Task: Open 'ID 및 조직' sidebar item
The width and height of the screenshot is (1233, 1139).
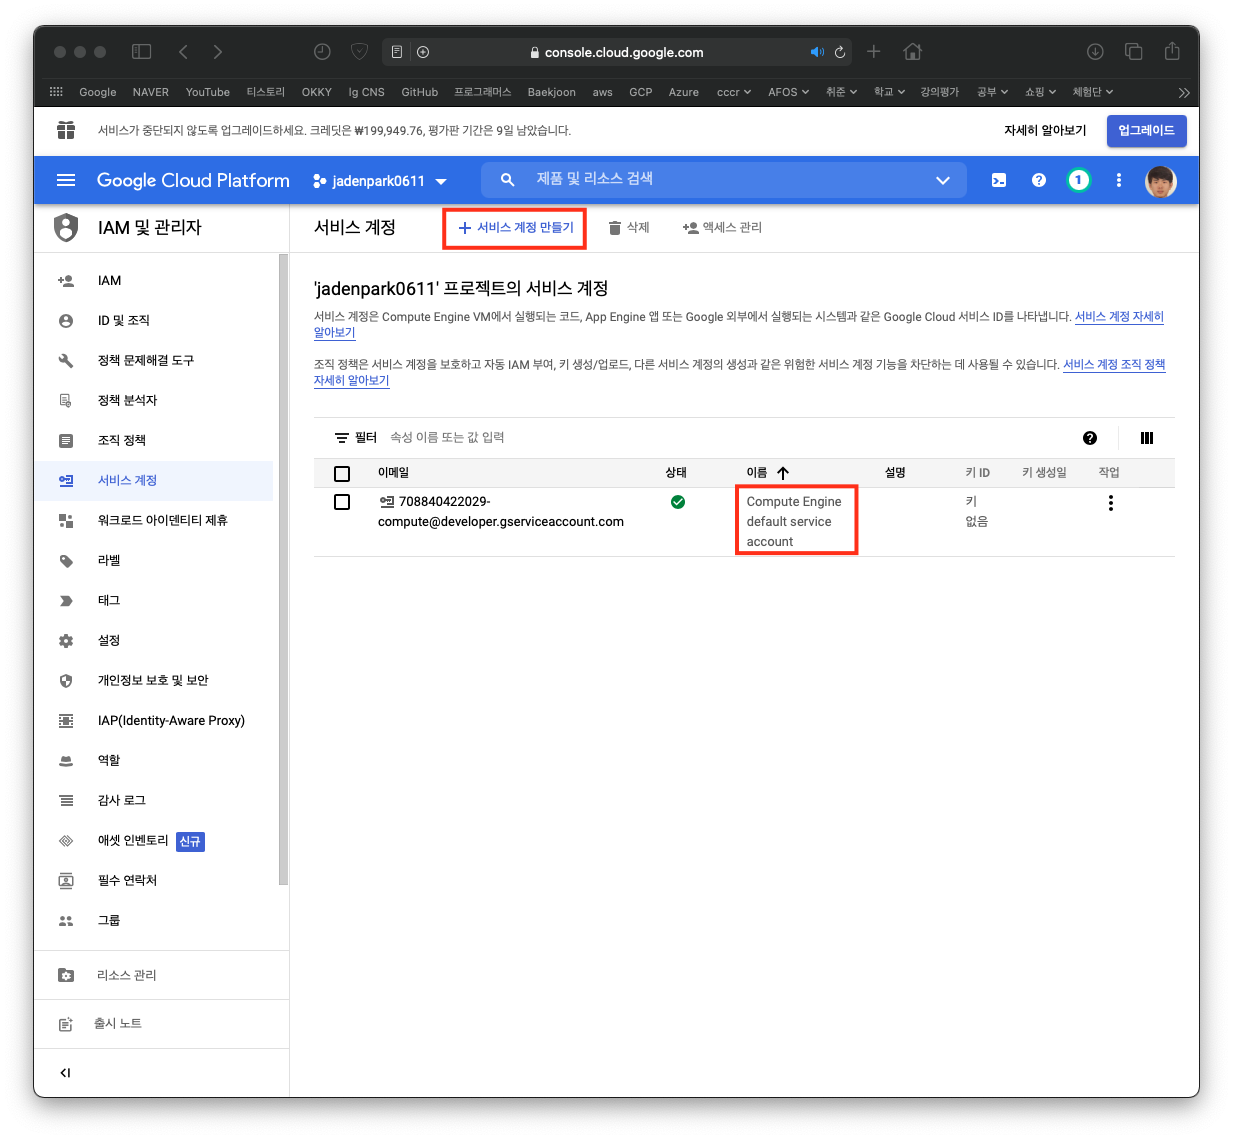Action: [154, 321]
